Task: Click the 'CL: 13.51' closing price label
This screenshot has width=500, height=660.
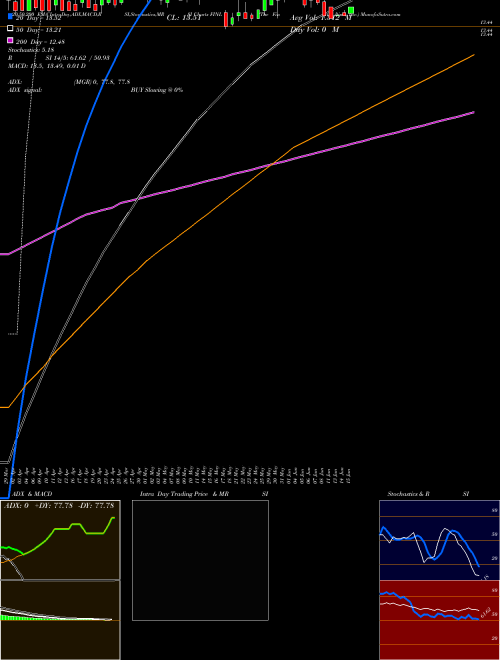Action: point(184,18)
